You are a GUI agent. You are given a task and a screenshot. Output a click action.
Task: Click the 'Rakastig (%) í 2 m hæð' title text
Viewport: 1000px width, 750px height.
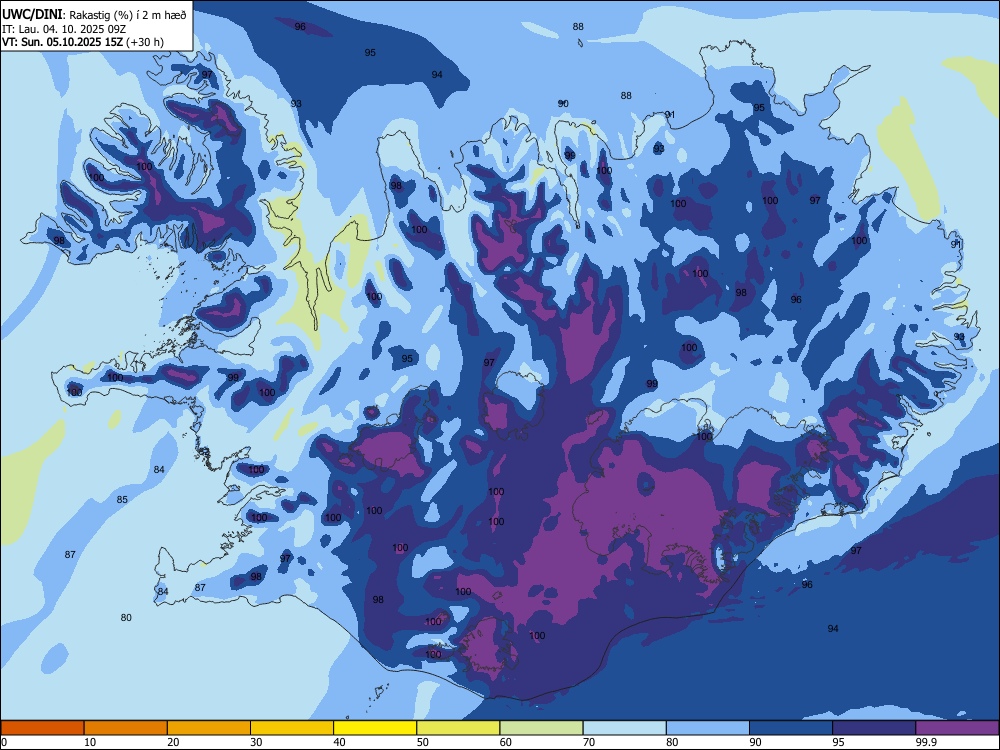click(x=128, y=15)
